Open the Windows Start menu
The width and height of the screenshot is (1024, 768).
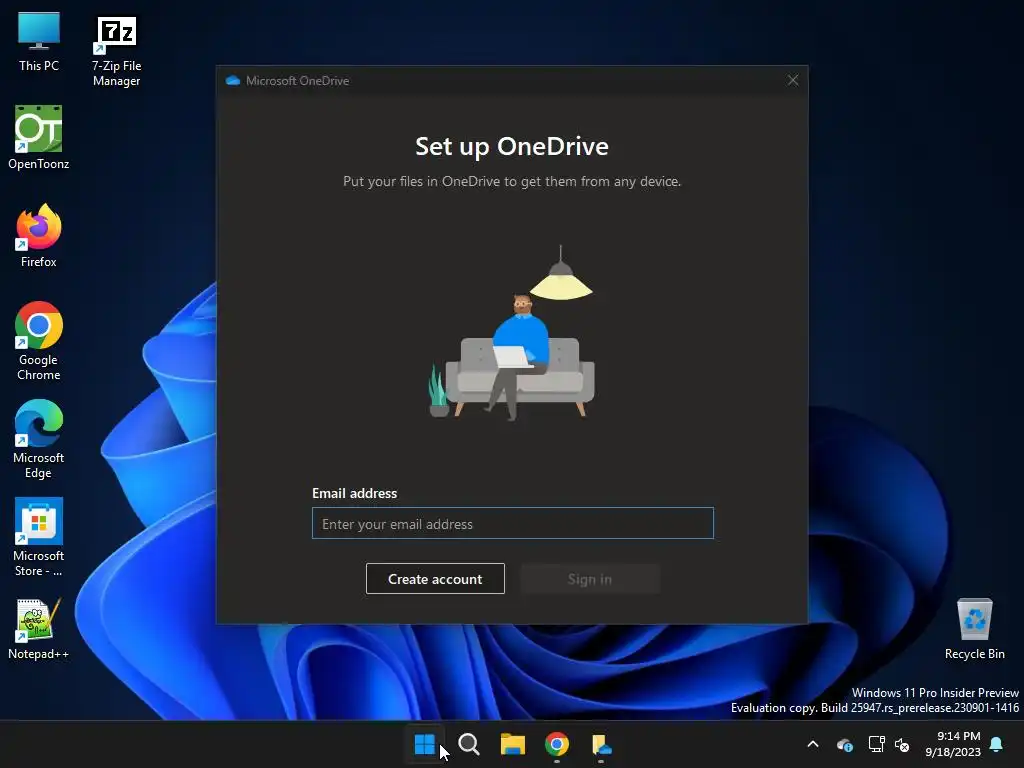424,744
